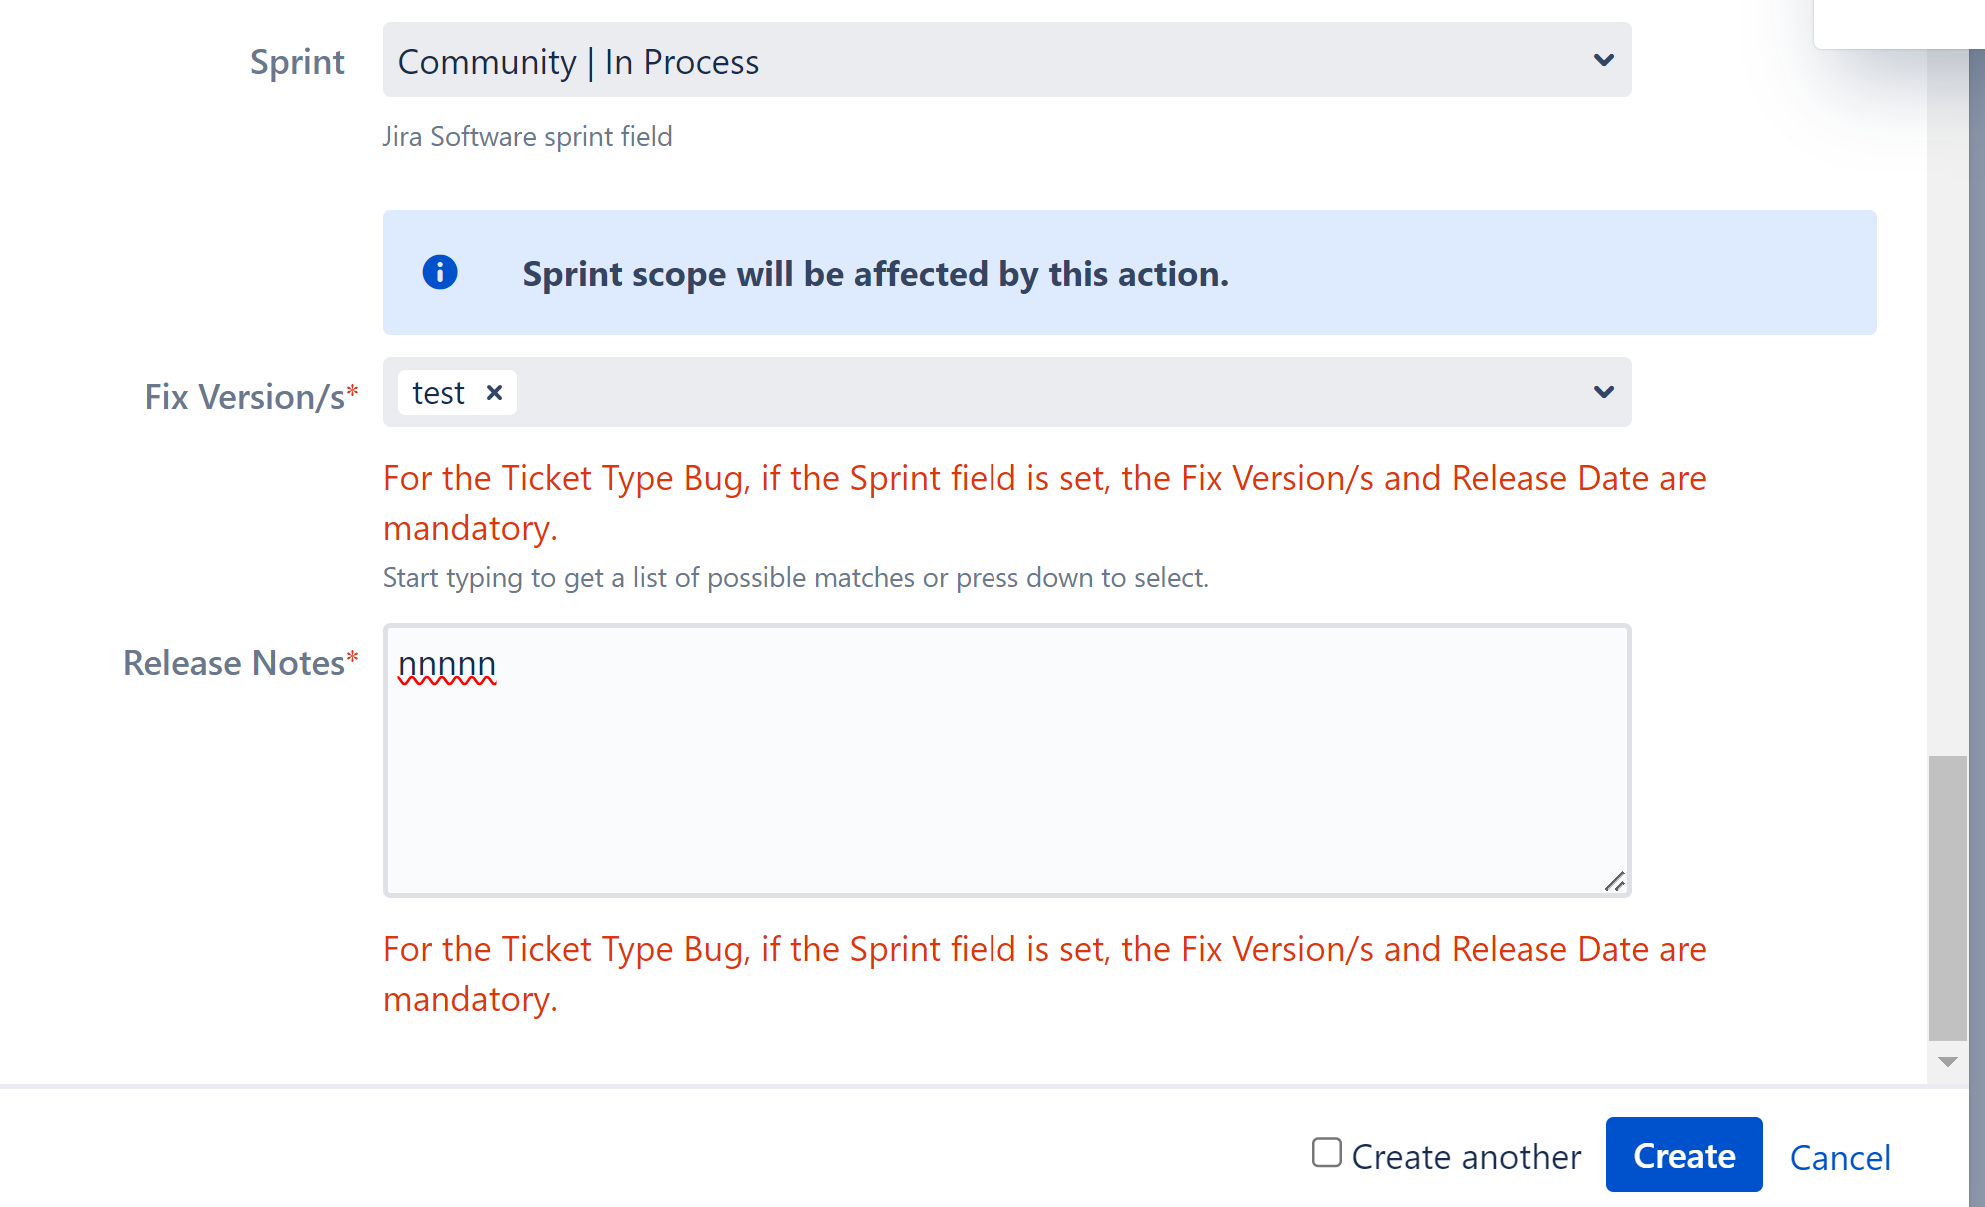Click the Create button
This screenshot has width=1985, height=1207.
tap(1684, 1155)
